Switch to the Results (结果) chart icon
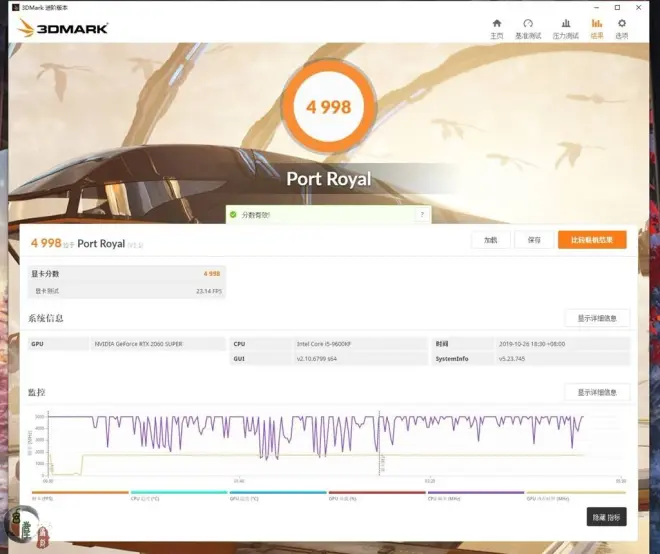 [x=597, y=27]
